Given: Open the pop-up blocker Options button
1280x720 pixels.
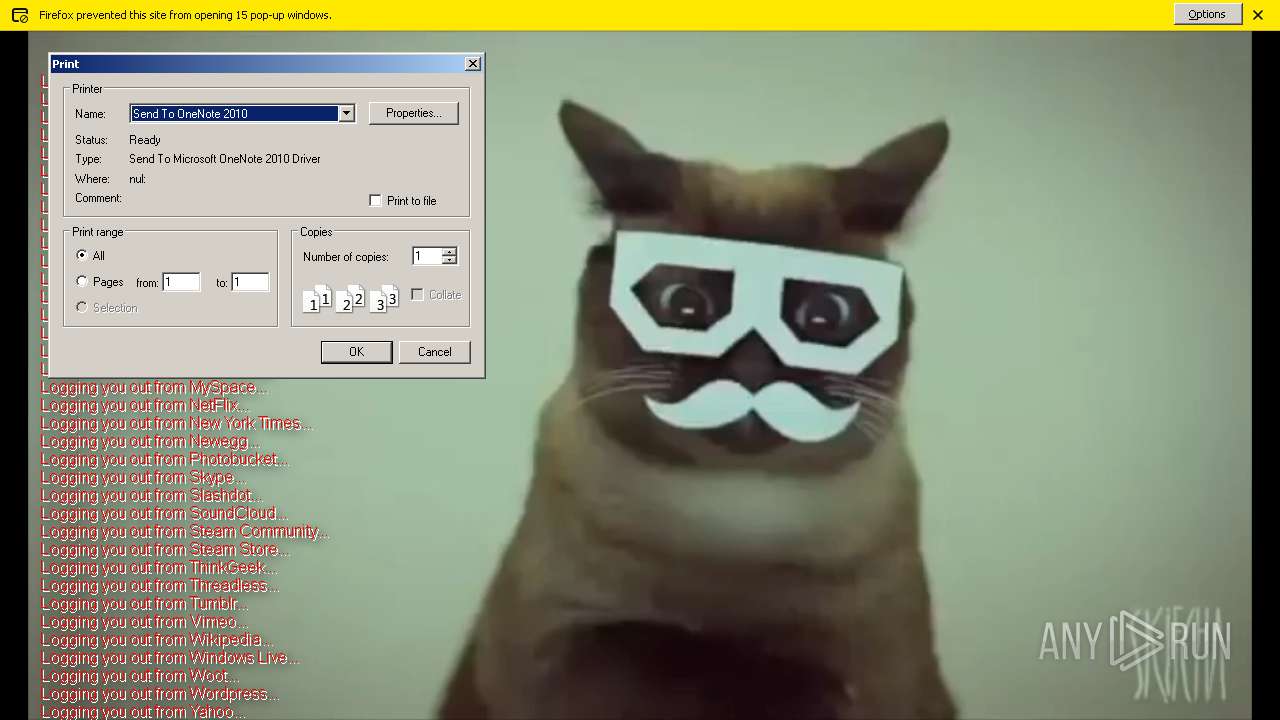Looking at the screenshot, I should click(x=1207, y=14).
